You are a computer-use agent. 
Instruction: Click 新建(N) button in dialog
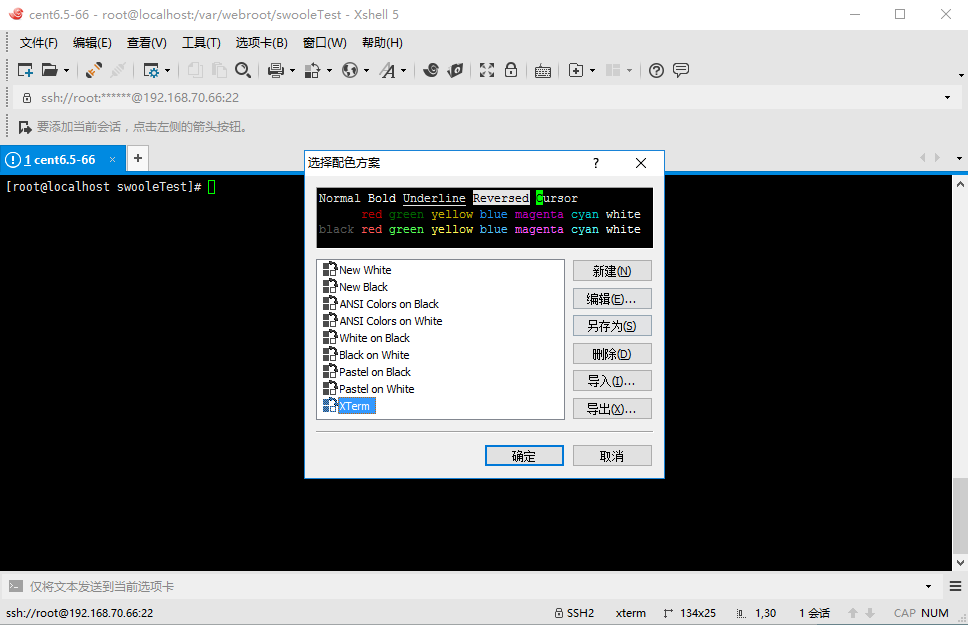612,271
